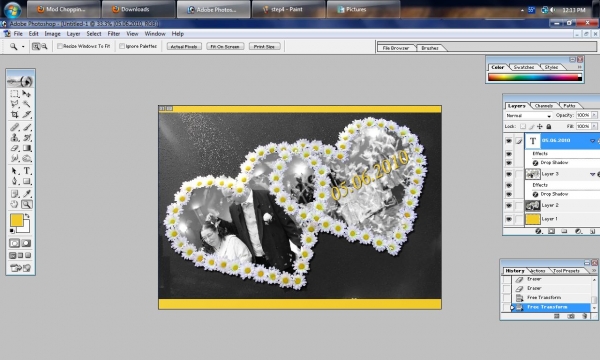Viewport: 600px width, 360px height.
Task: Select the Eyedropper tool
Action: (26, 194)
